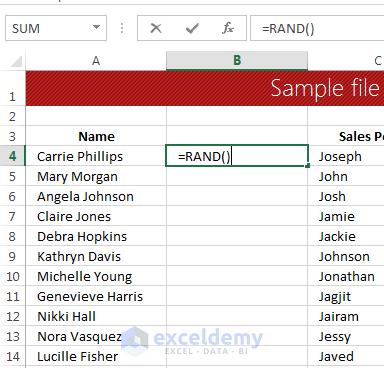Select row 9 header

[x=13, y=256]
